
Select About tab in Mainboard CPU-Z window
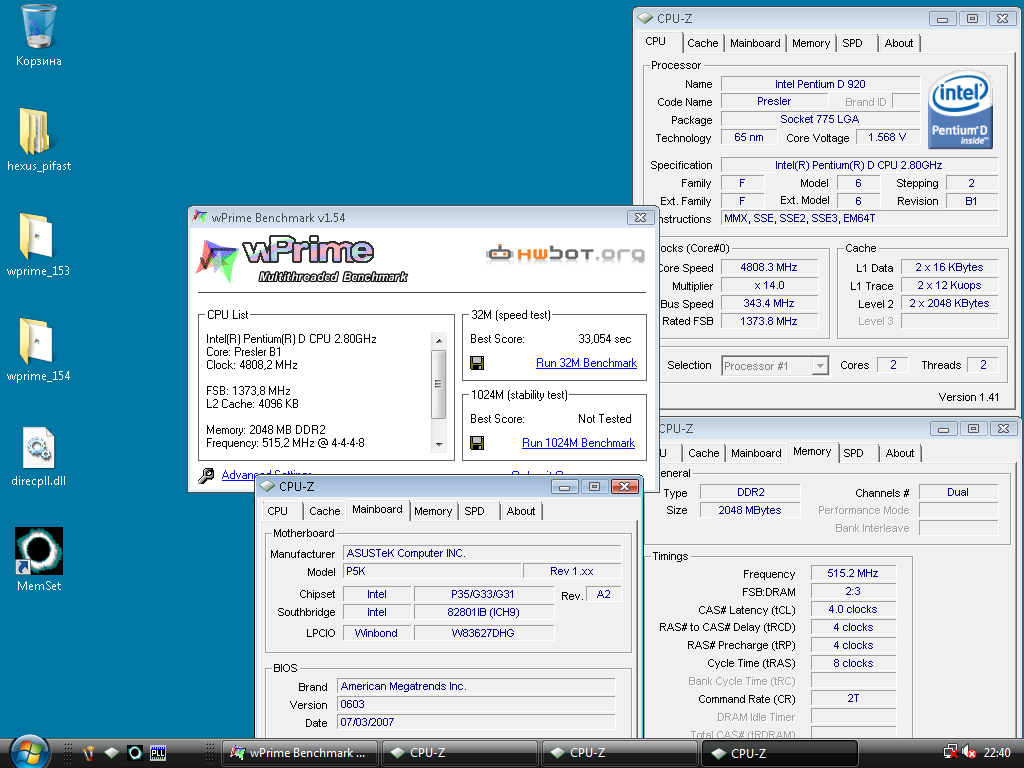[520, 511]
